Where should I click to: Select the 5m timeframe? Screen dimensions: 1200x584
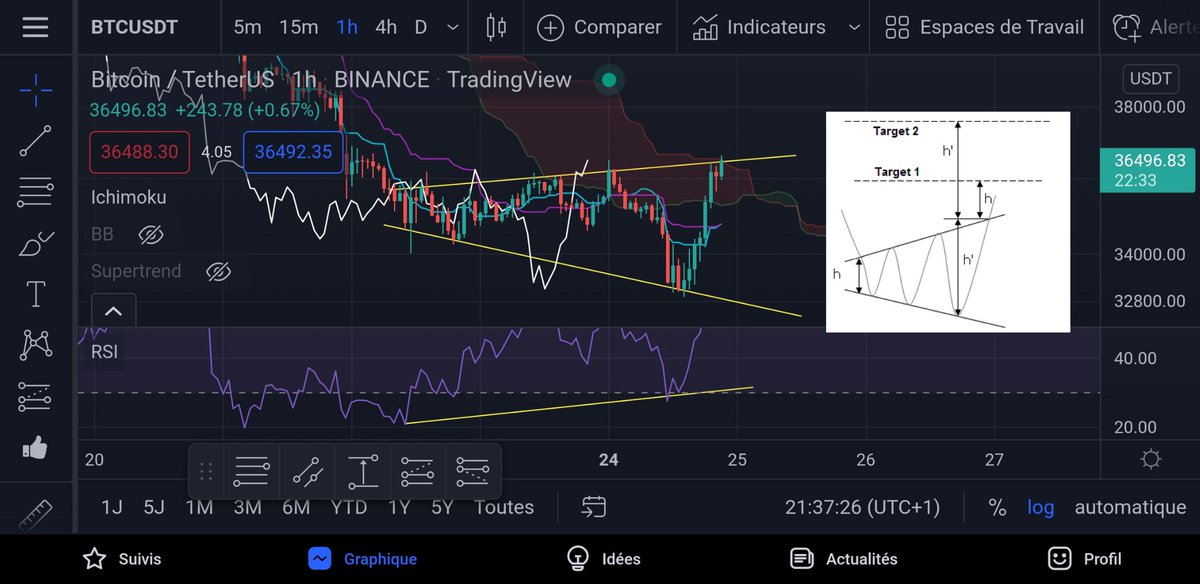248,27
